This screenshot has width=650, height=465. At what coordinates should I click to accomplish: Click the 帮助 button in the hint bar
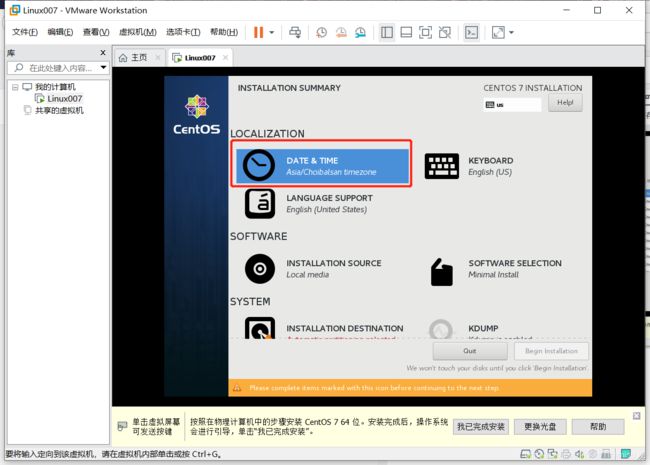(598, 426)
